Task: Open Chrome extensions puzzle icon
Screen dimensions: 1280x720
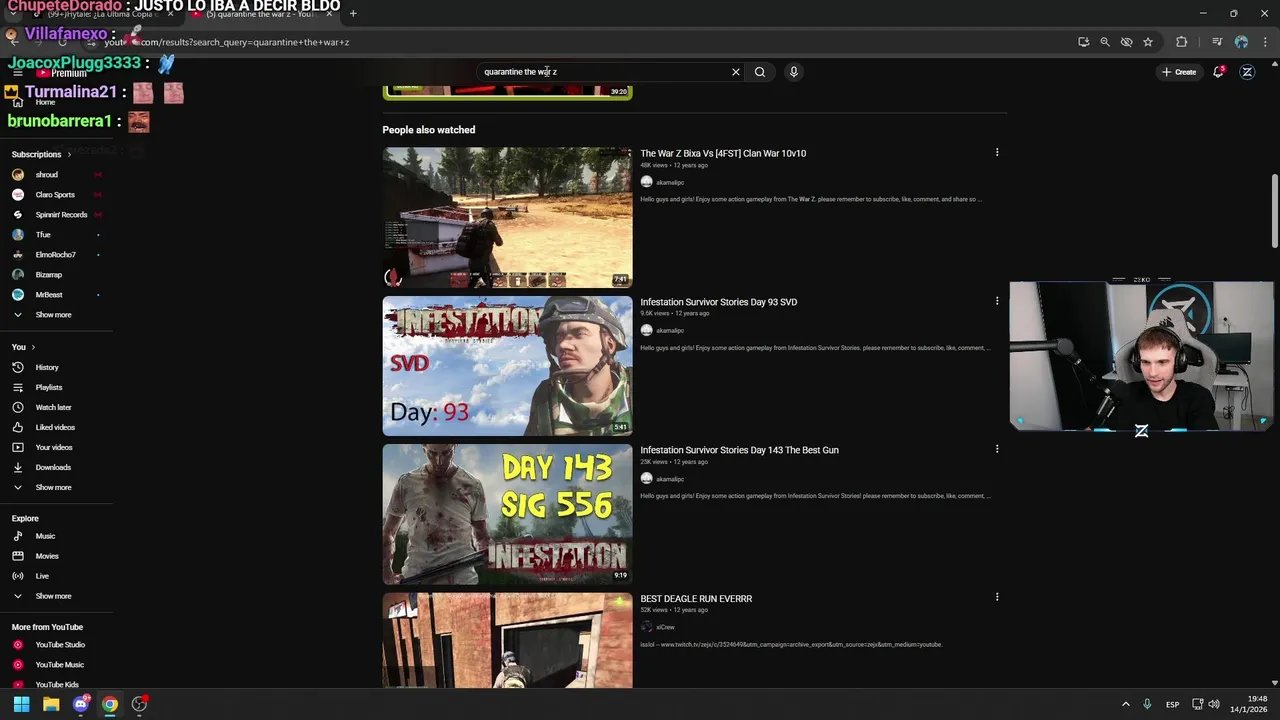Action: pyautogui.click(x=1182, y=42)
